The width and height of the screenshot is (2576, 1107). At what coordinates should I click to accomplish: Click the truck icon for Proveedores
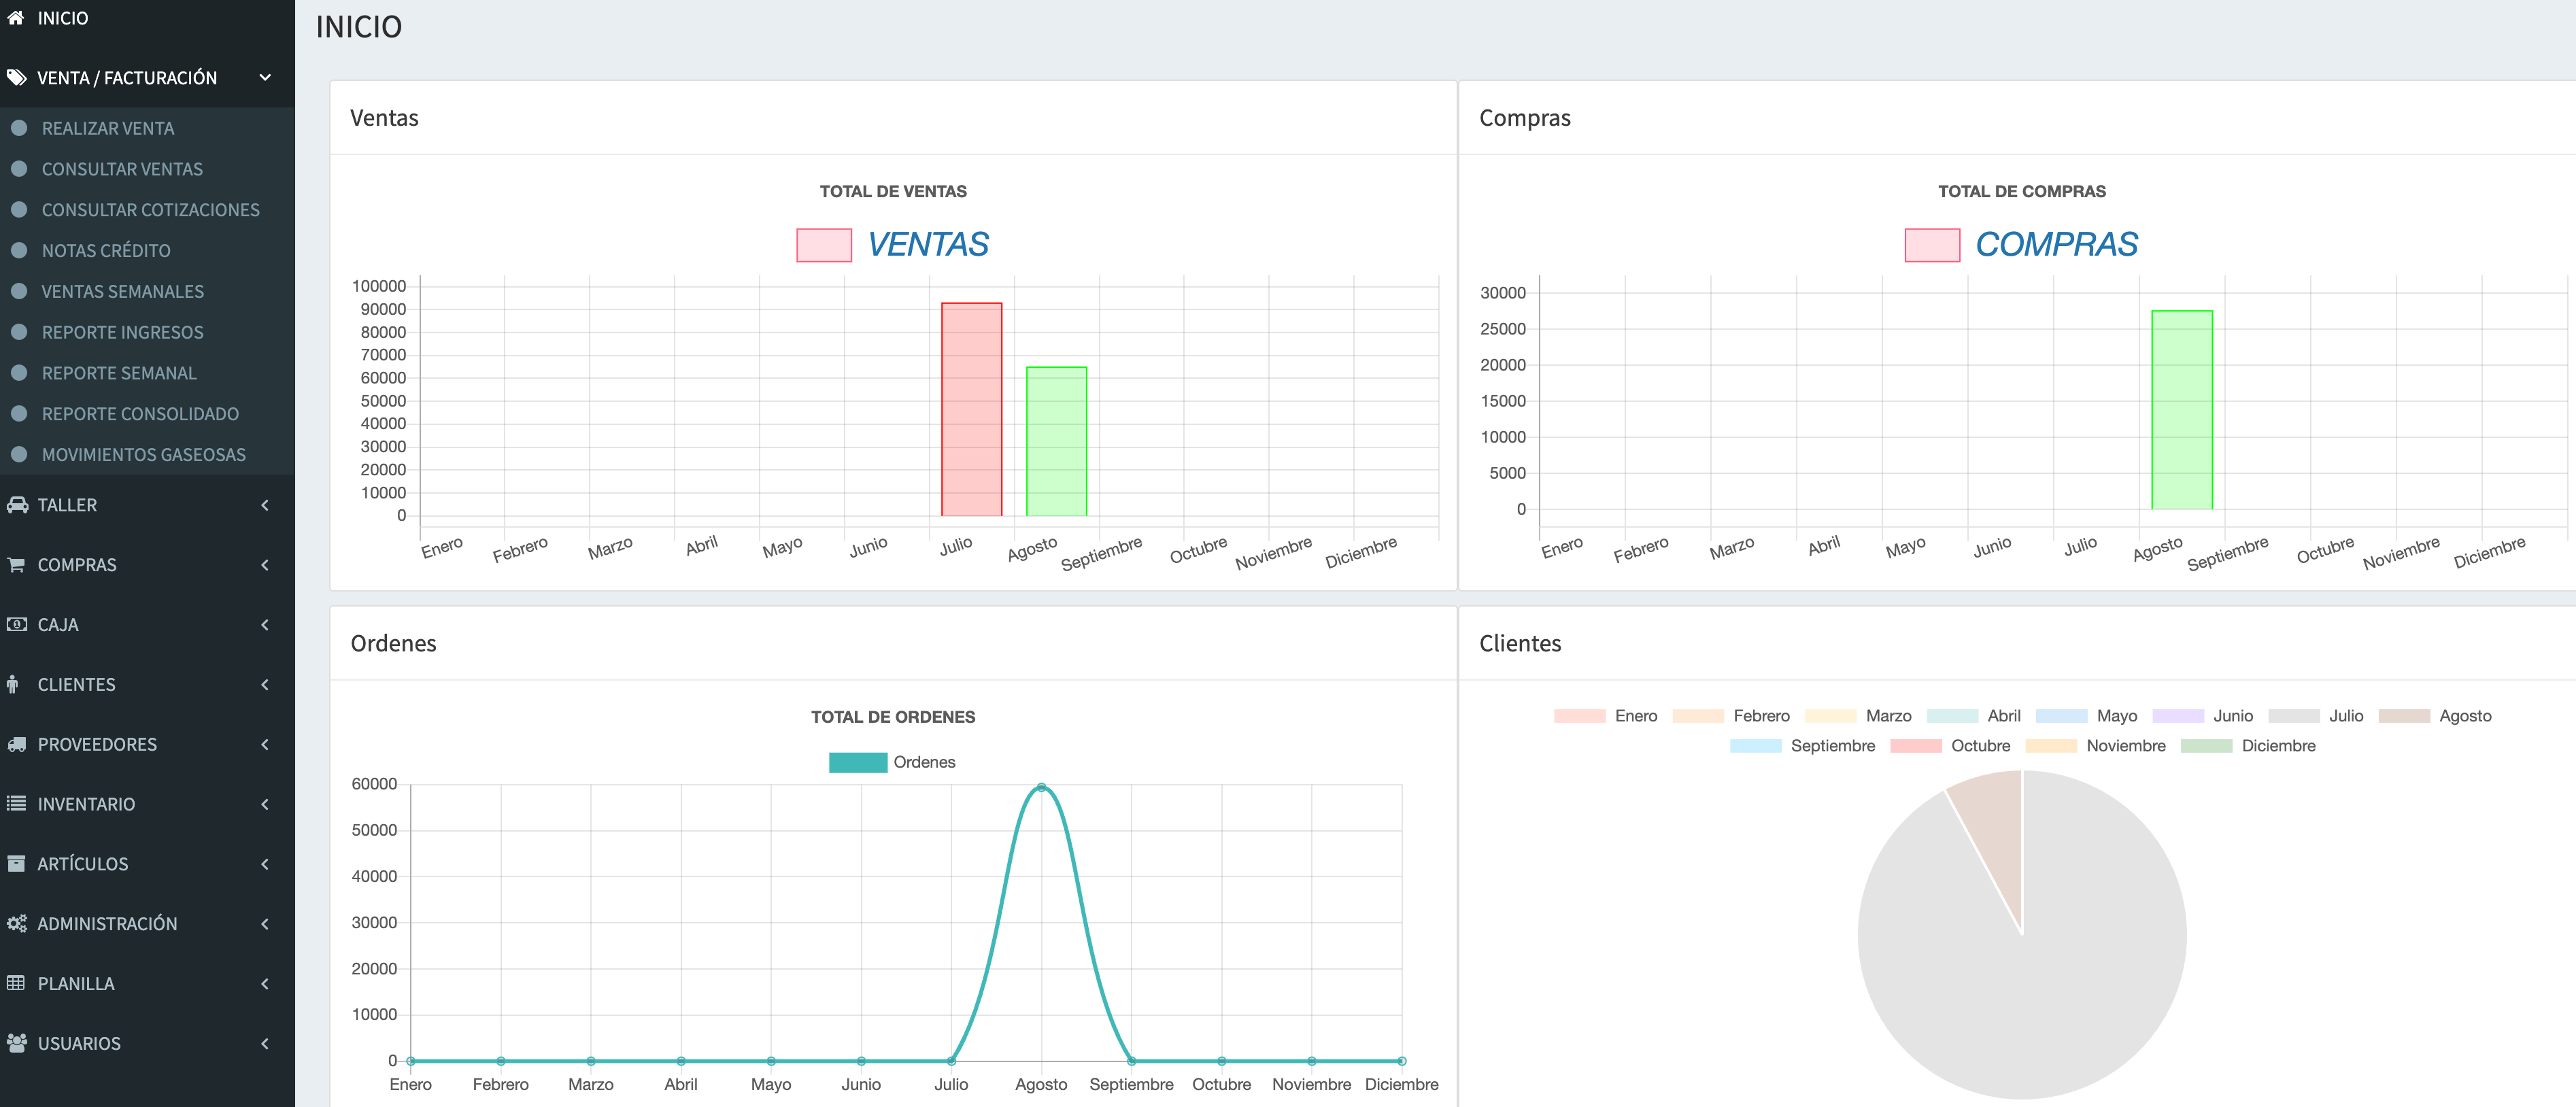(16, 745)
